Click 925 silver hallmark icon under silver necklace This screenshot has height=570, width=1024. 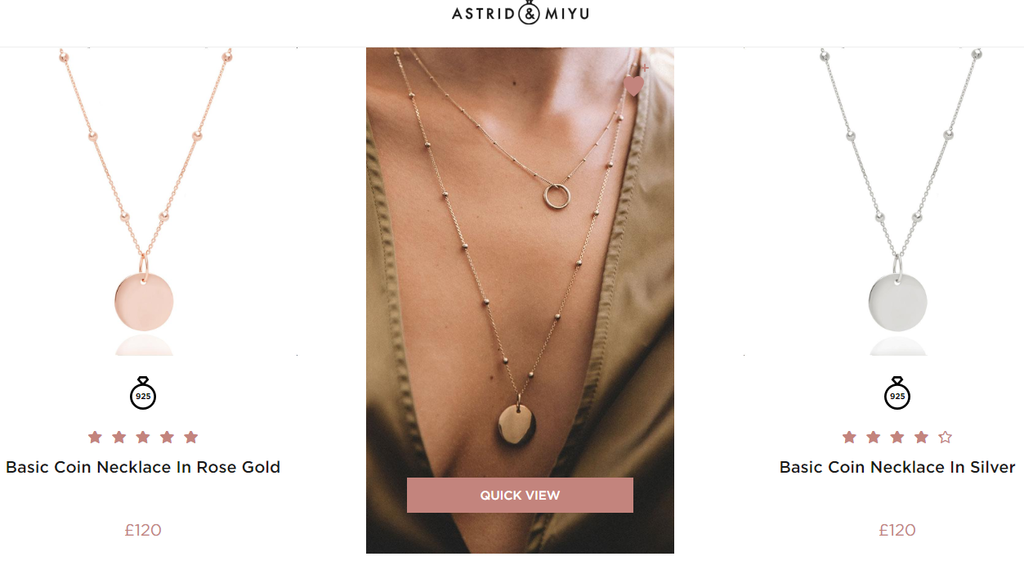click(897, 393)
